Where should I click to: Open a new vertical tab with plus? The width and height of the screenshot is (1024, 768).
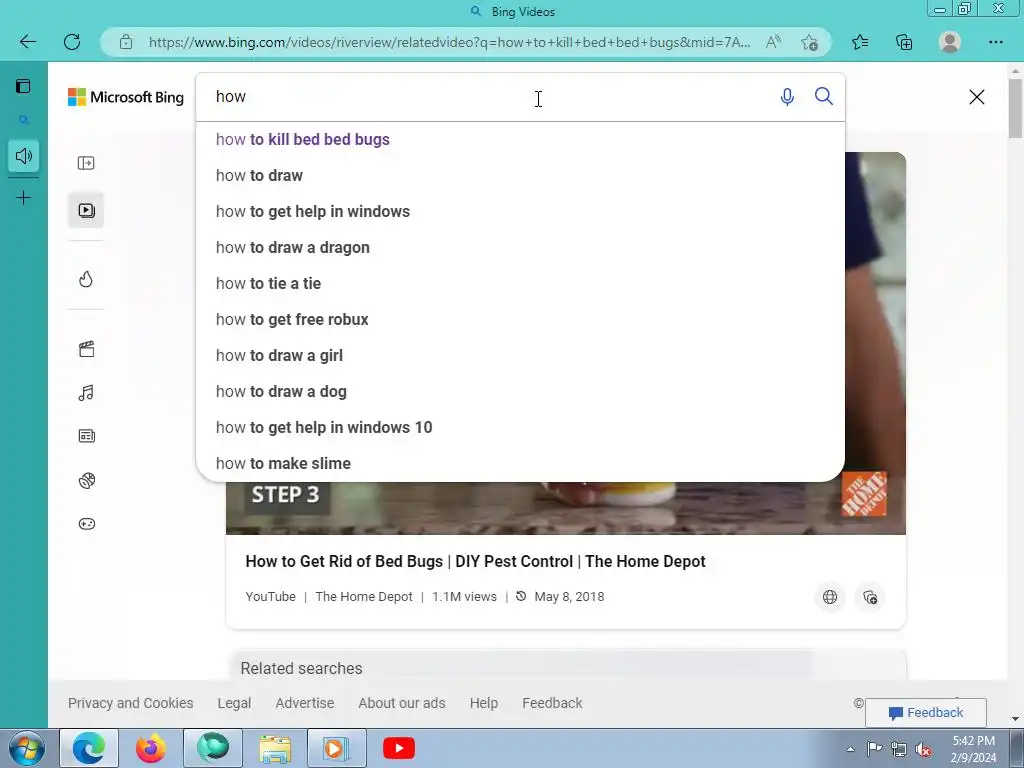pos(24,198)
